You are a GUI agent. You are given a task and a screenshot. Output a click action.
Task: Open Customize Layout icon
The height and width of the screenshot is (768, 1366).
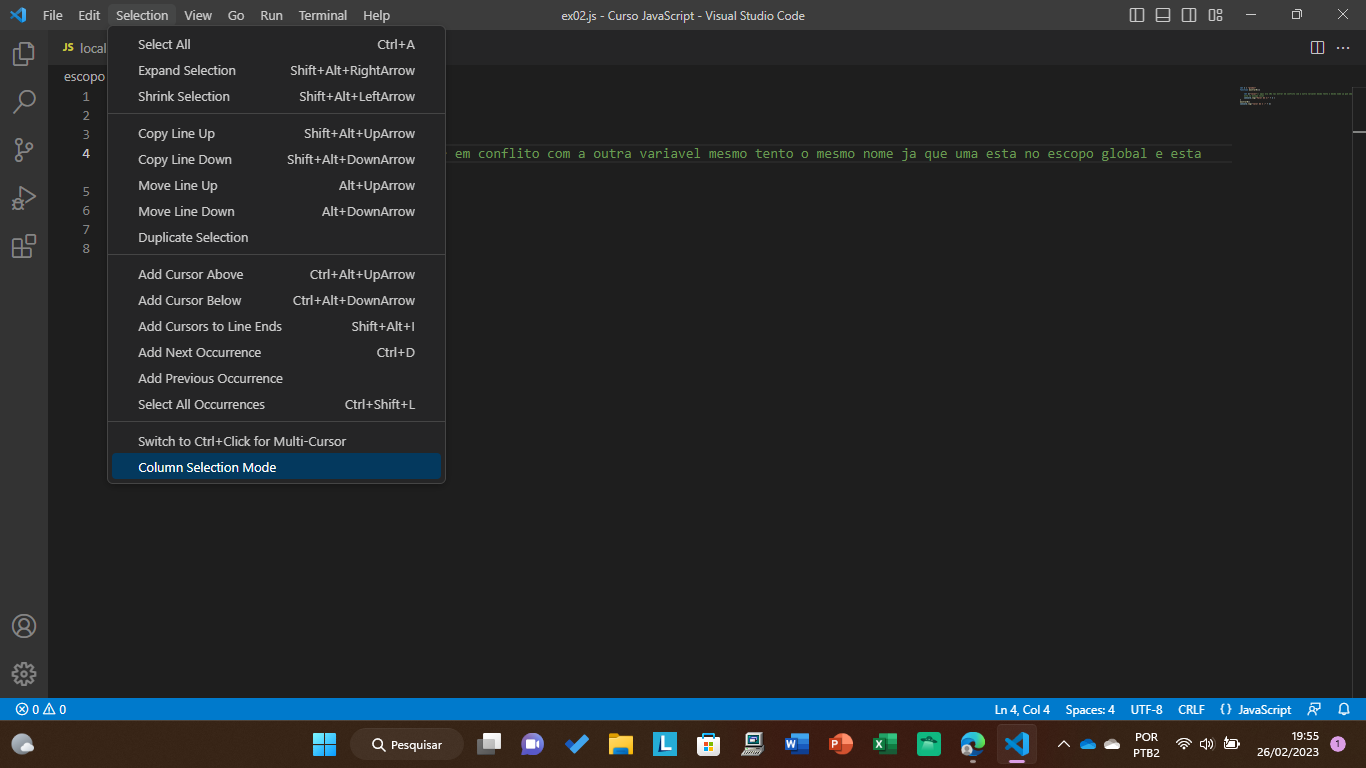pos(1215,15)
